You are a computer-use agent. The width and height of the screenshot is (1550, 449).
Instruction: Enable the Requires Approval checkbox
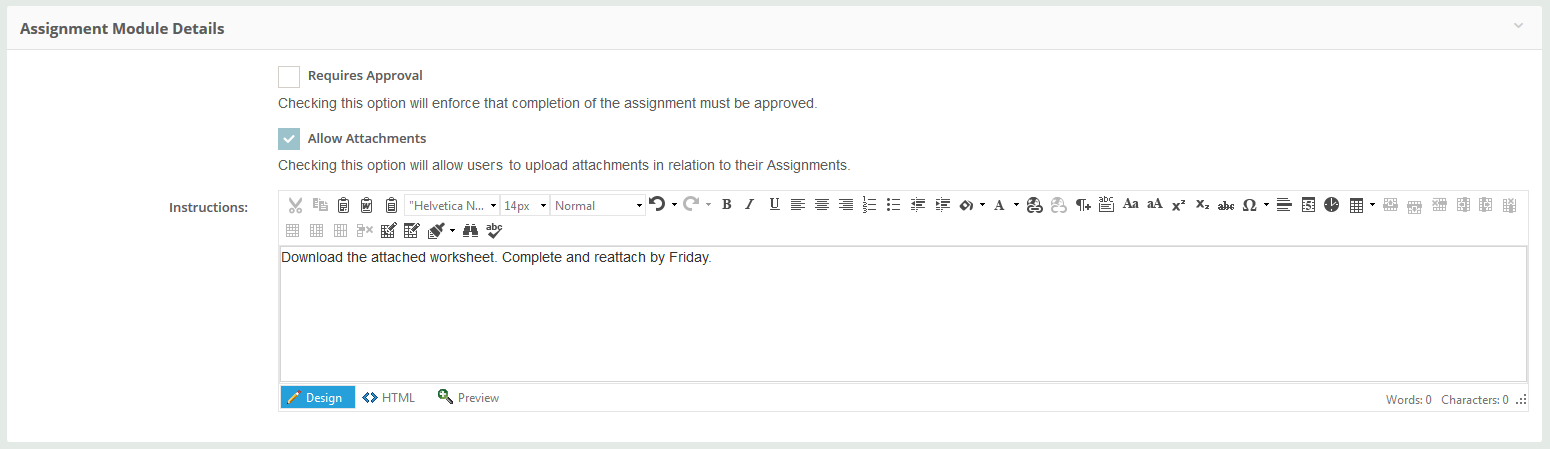coord(289,77)
